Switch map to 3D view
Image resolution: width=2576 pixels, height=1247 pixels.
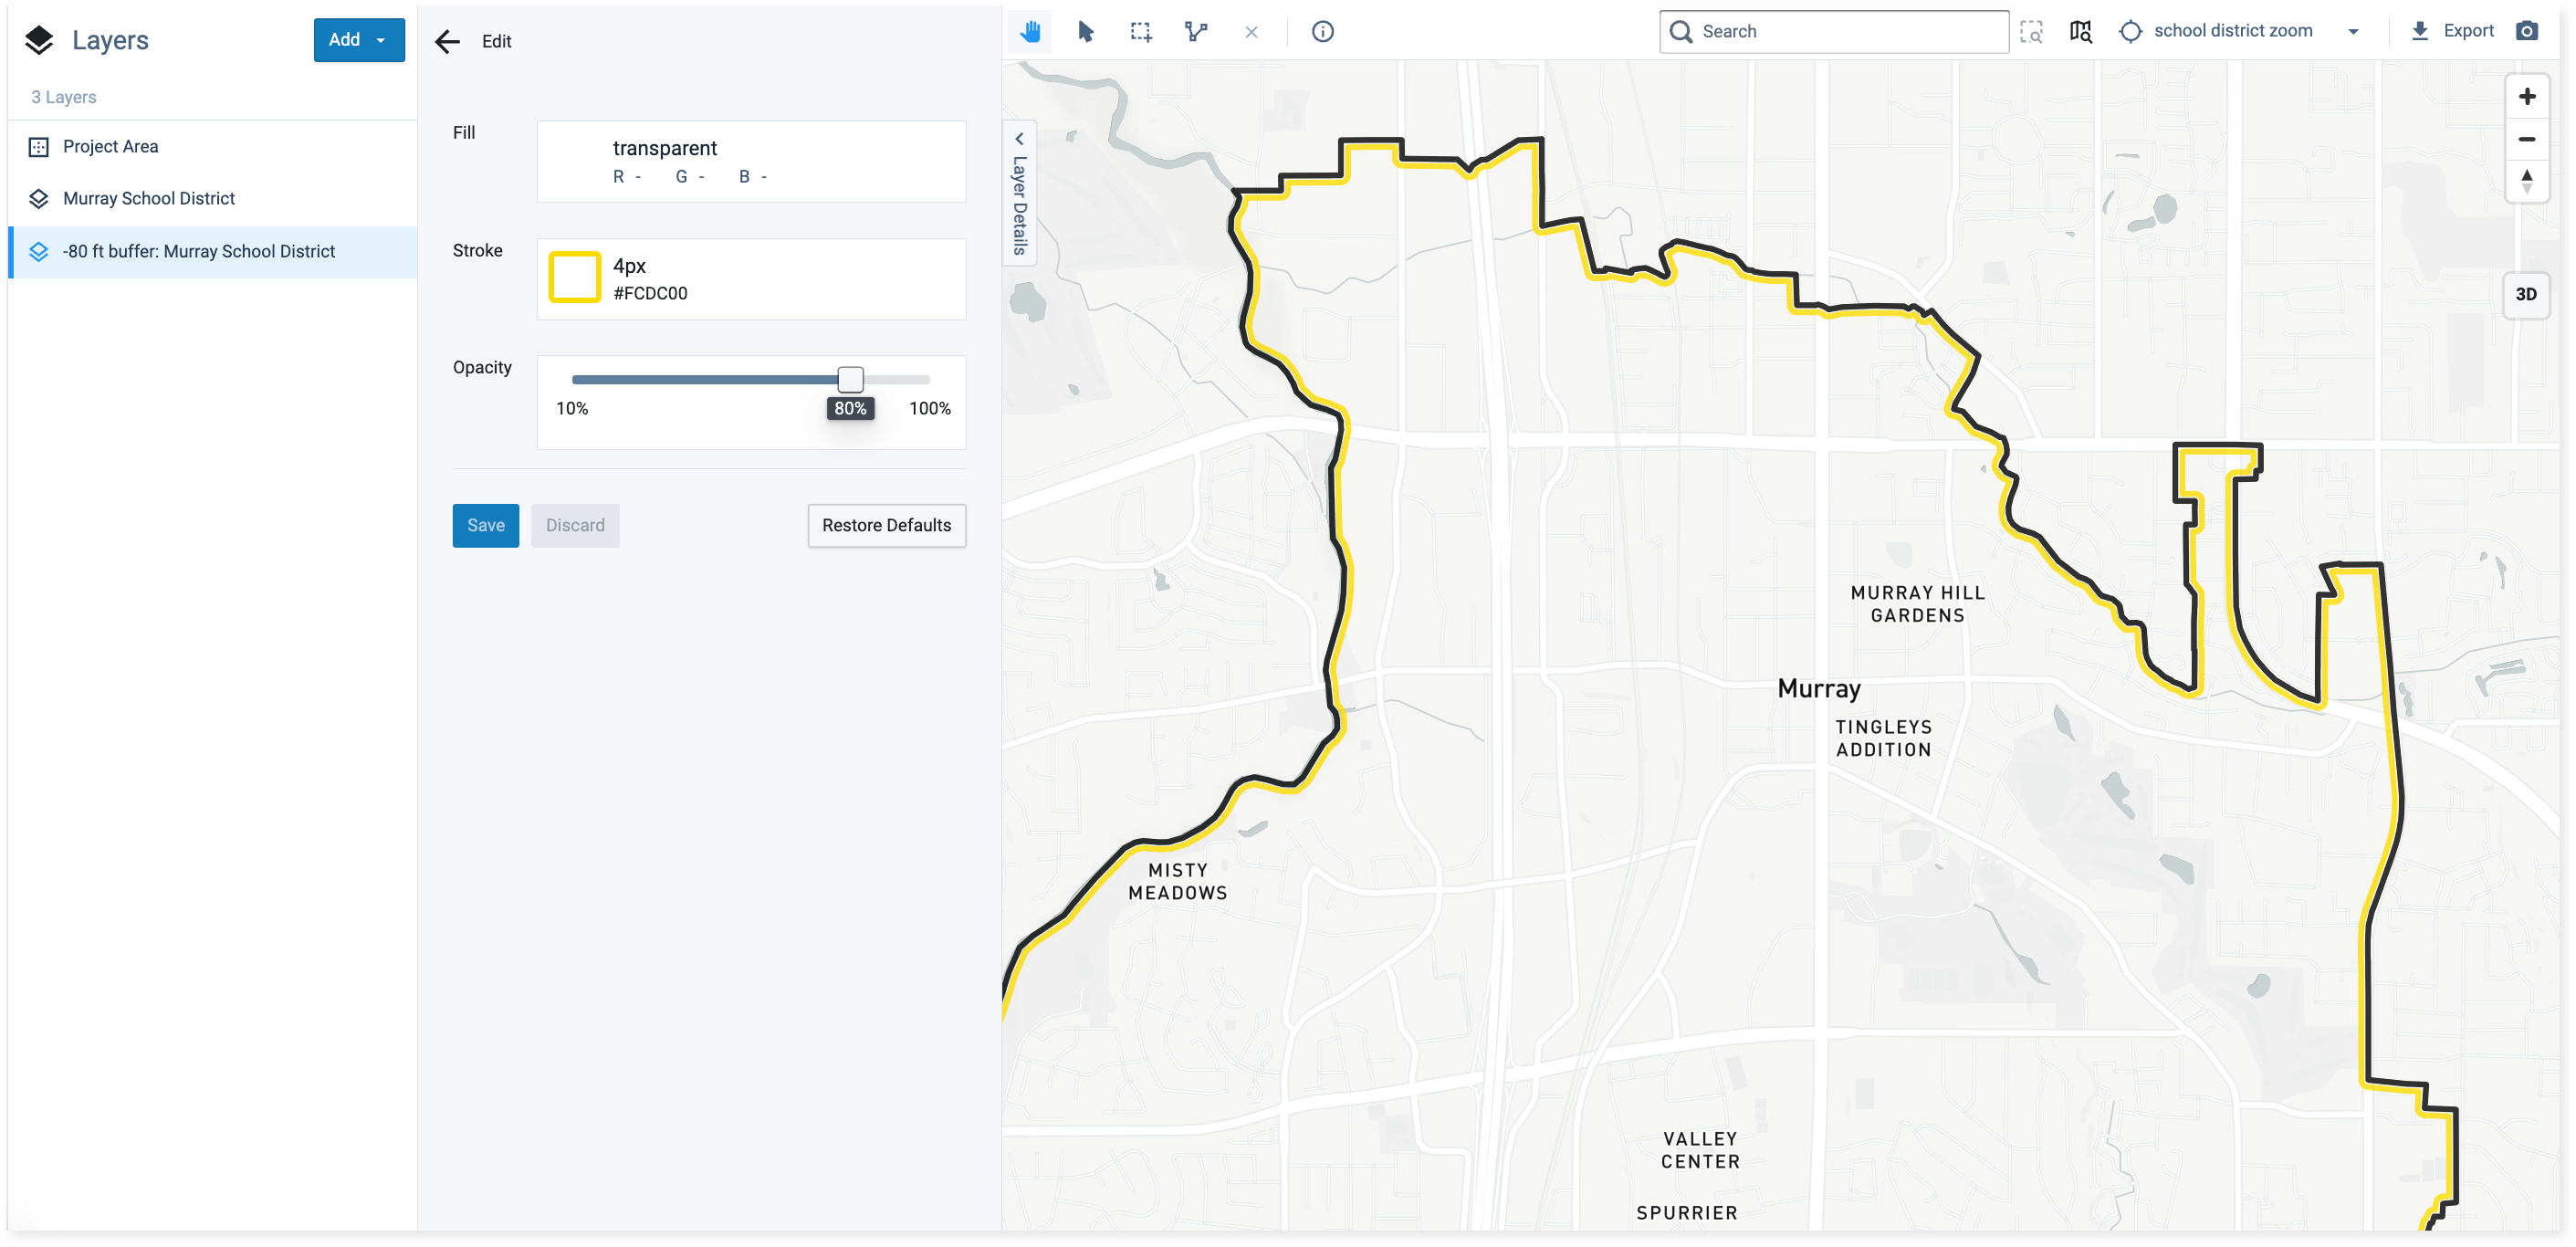pyautogui.click(x=2526, y=294)
